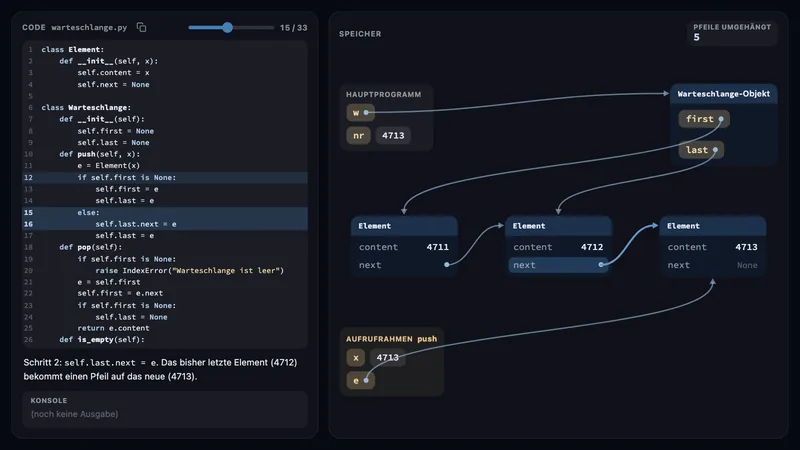The height and width of the screenshot is (450, 800).
Task: Select highlighted line 16 self.last.next = e
Action: pos(165,224)
